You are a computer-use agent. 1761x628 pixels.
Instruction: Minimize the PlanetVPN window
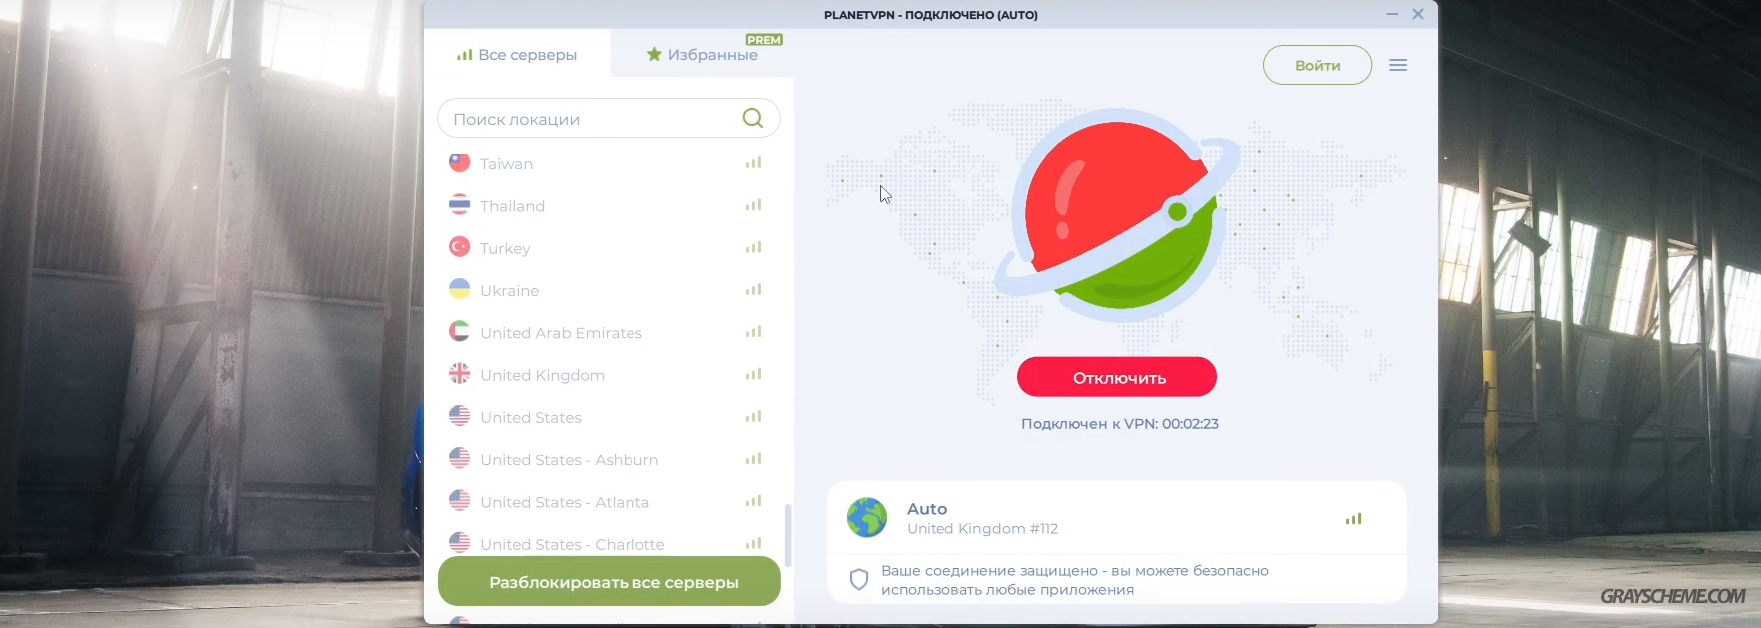1392,14
